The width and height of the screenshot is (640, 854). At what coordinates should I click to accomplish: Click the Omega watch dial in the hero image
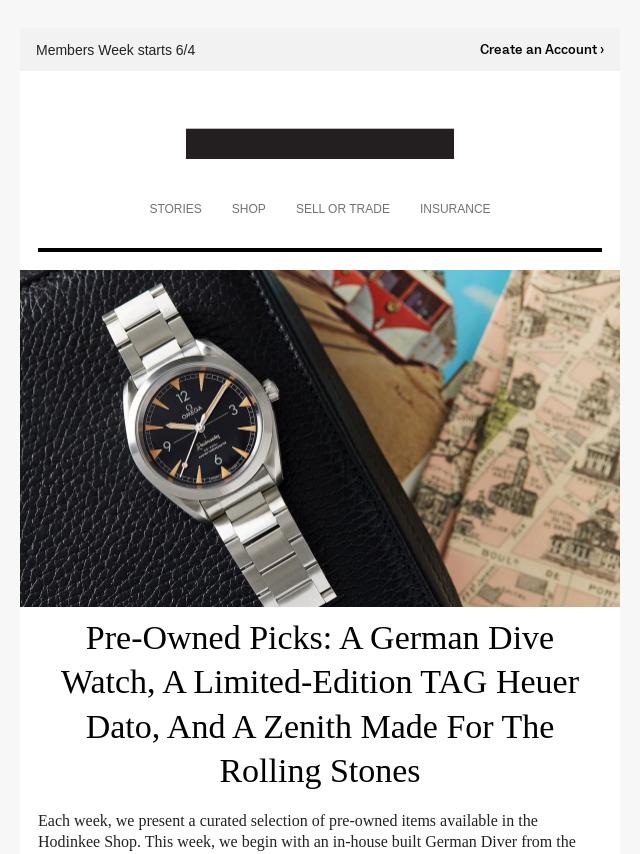click(x=200, y=426)
